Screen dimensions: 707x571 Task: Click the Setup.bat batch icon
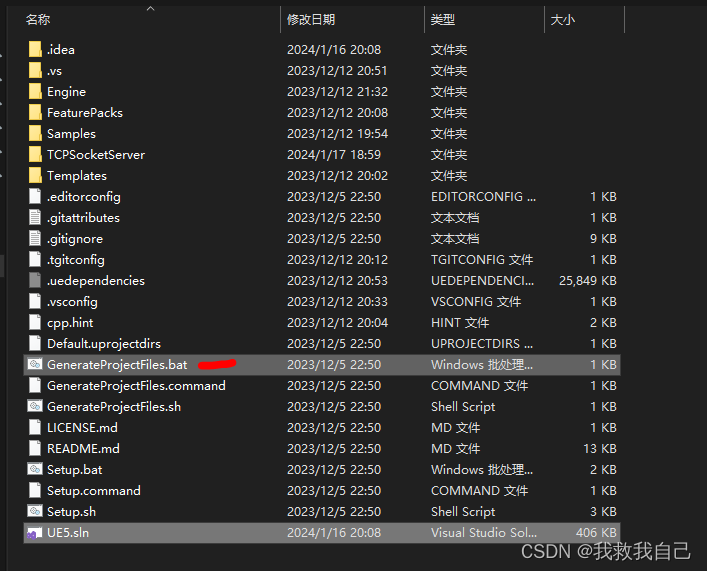click(35, 469)
